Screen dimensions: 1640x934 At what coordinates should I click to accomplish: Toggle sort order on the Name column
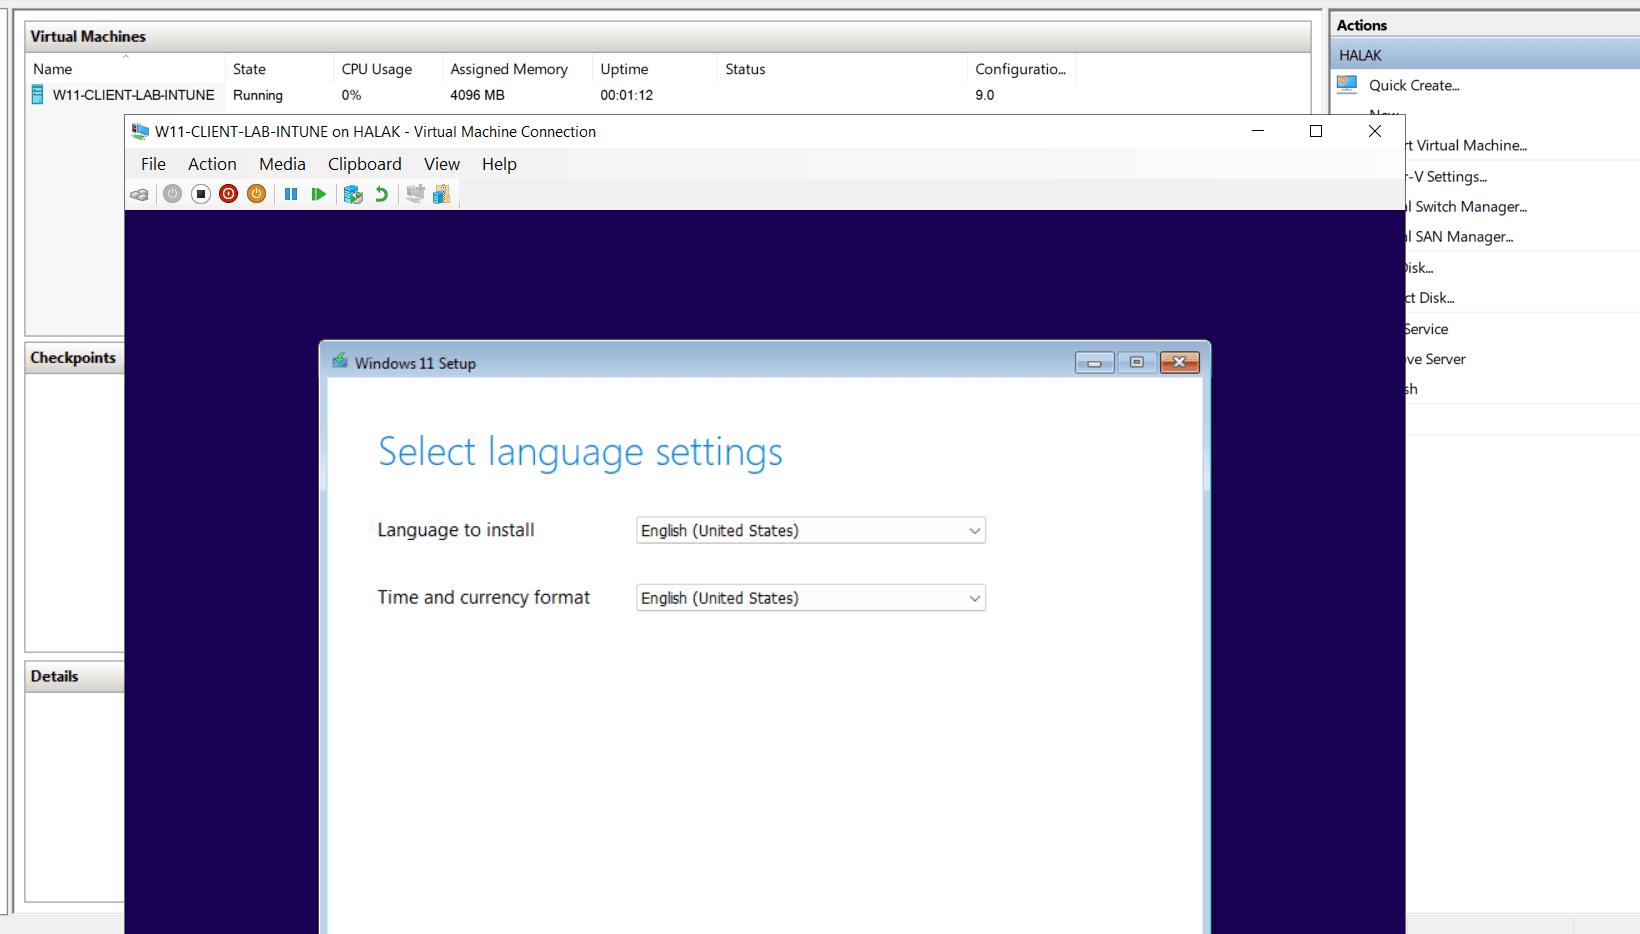pos(52,68)
